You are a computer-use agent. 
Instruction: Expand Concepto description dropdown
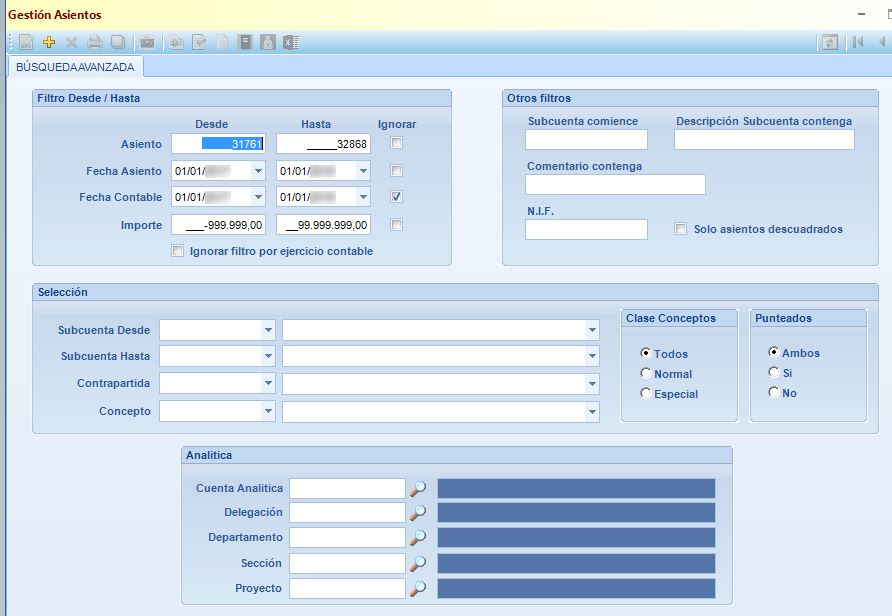tap(592, 411)
